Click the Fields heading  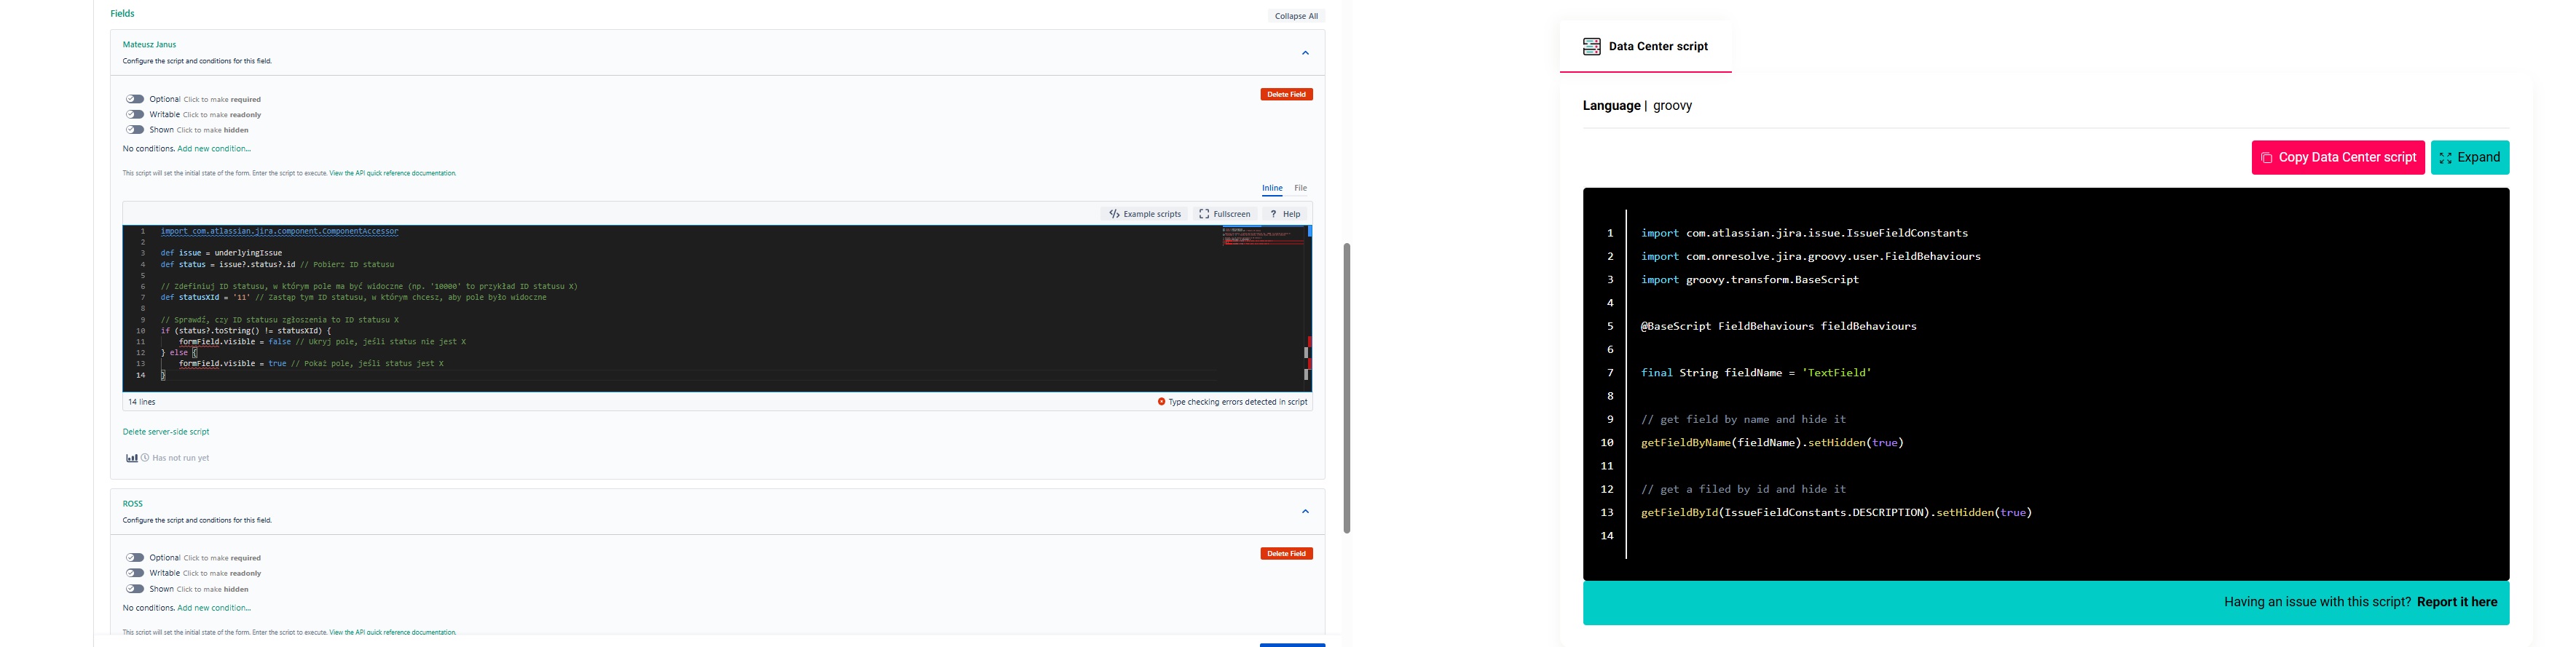(122, 14)
